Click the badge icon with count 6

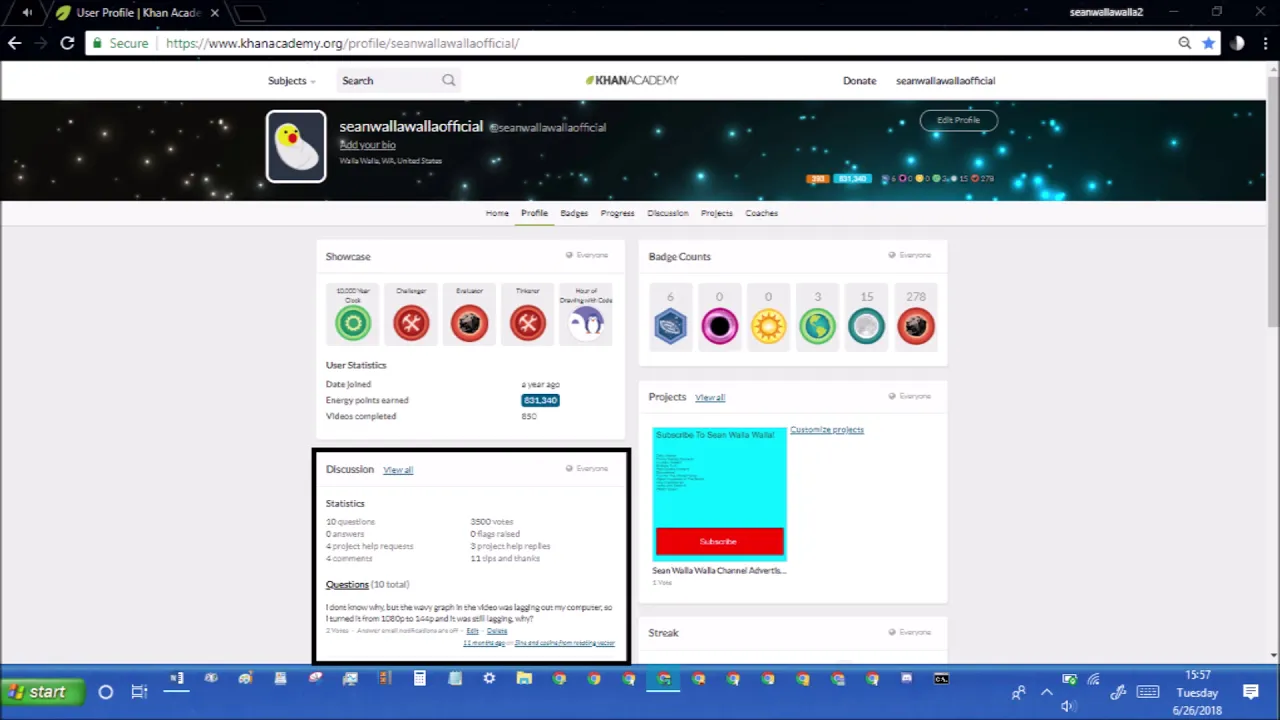(670, 326)
